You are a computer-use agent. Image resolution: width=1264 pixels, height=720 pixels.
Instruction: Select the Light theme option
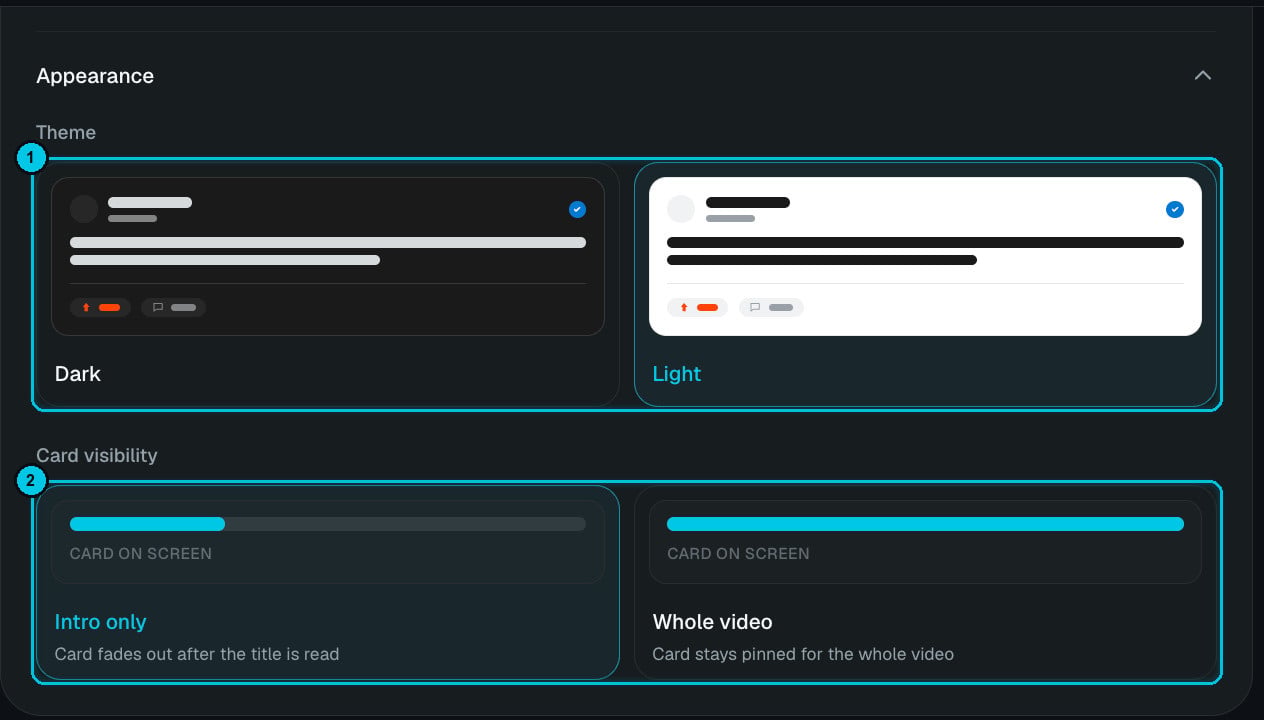pos(925,285)
